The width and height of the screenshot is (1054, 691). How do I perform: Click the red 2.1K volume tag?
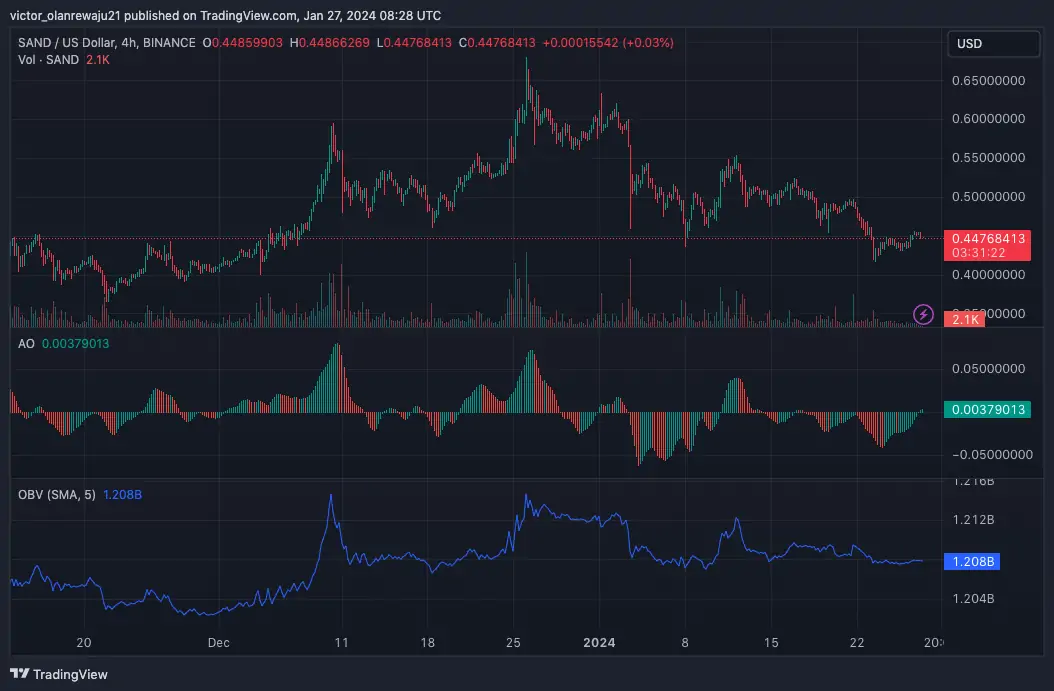pyautogui.click(x=965, y=319)
